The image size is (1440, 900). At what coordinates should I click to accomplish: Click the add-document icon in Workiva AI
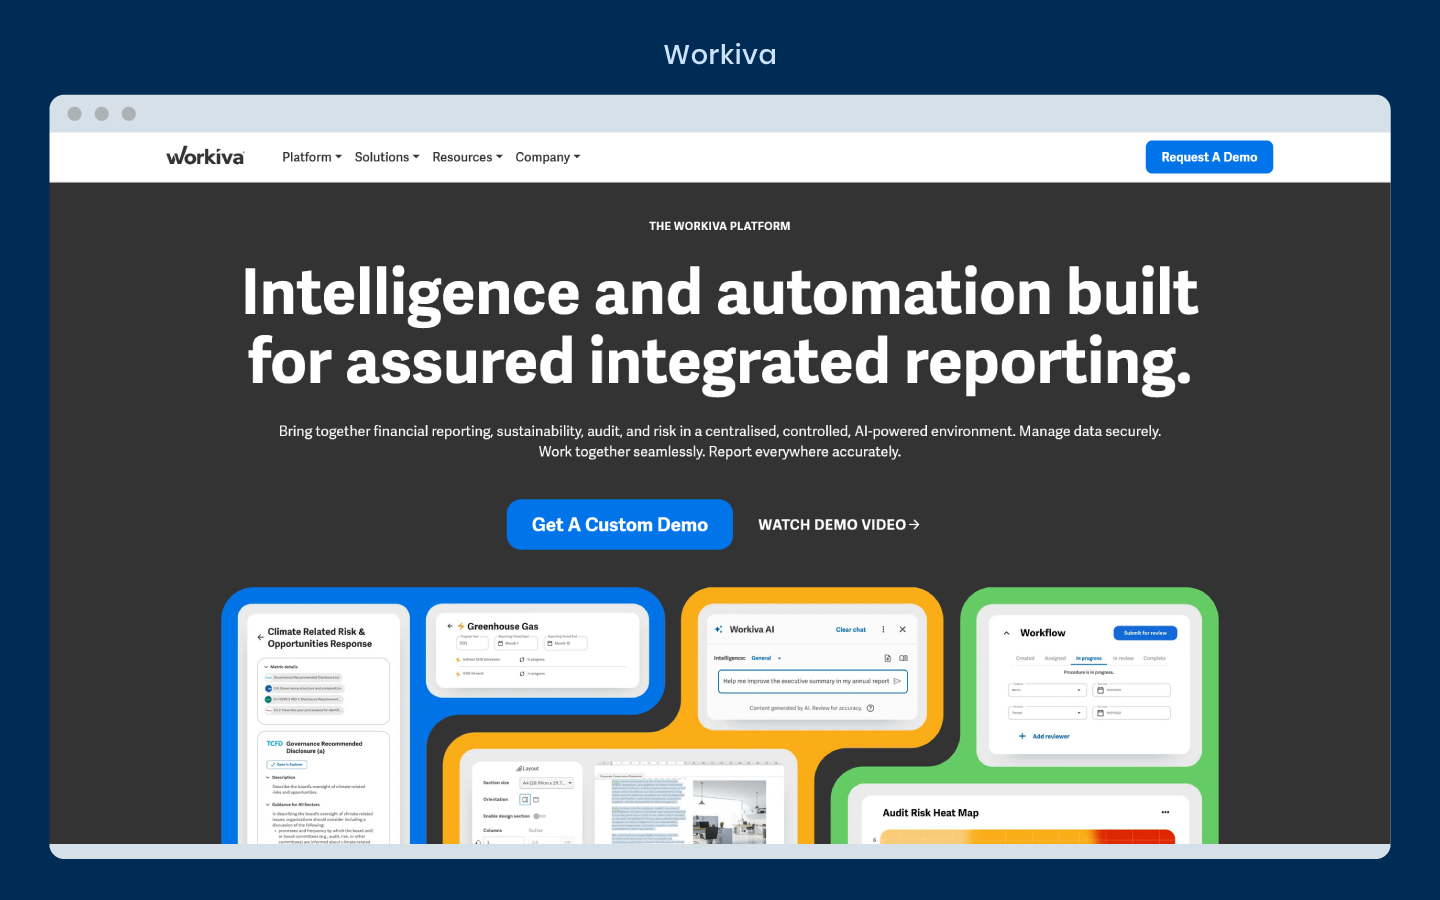coord(887,658)
